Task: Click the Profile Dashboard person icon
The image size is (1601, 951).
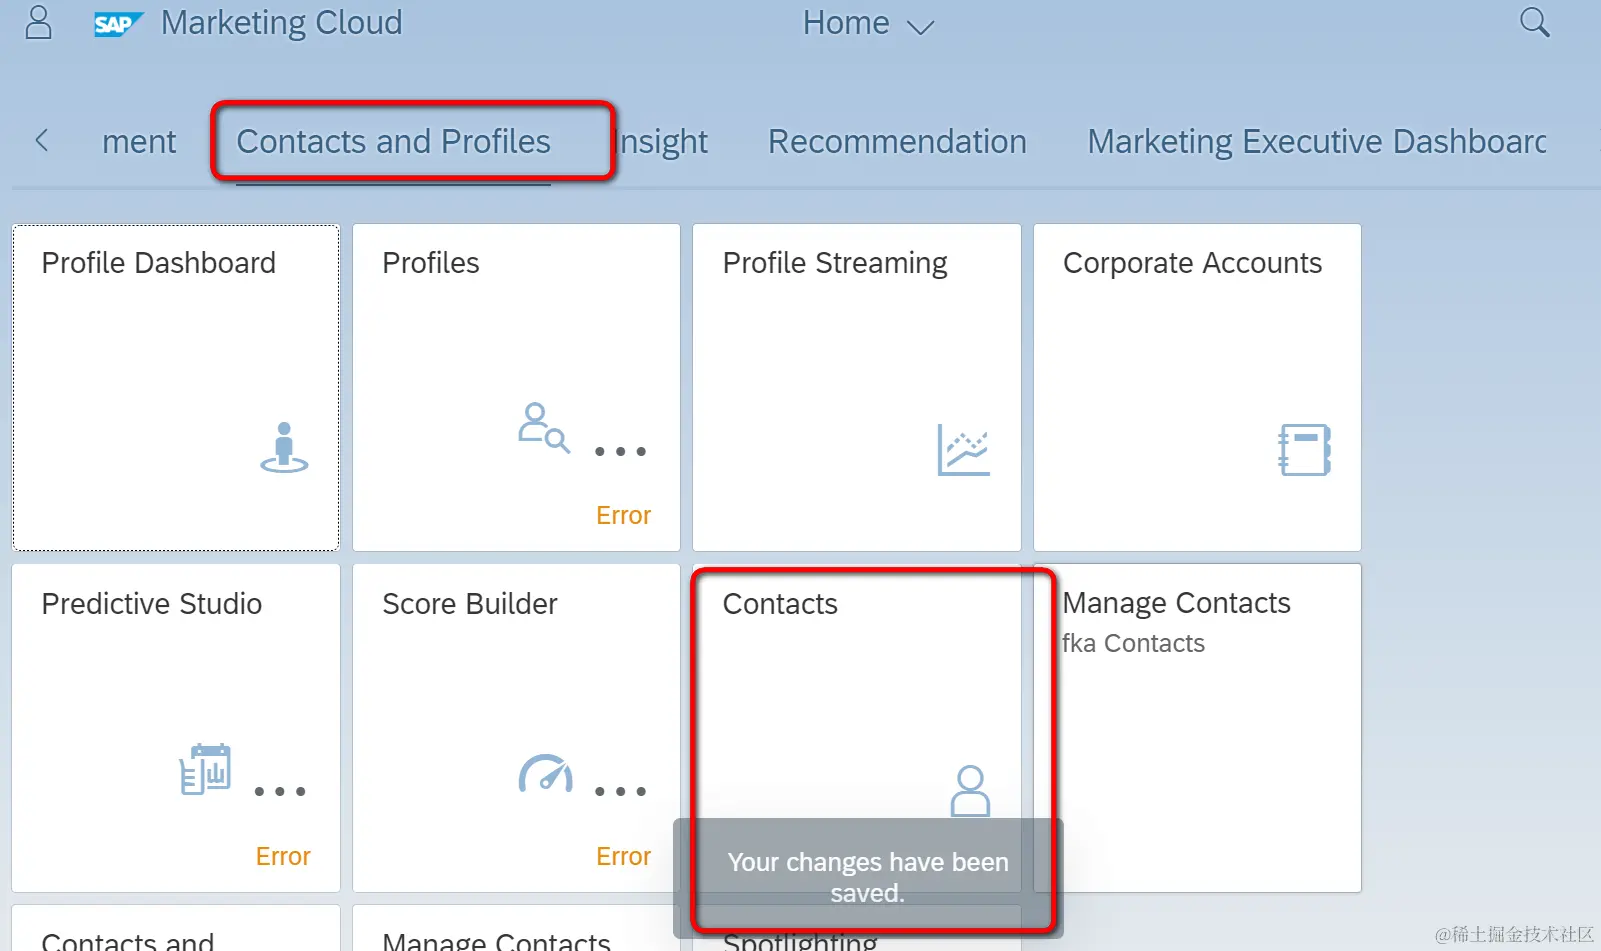Action: click(284, 447)
